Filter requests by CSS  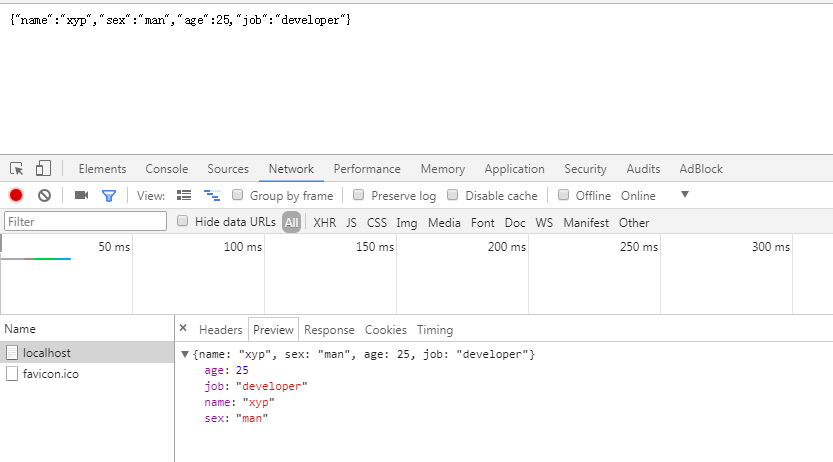377,223
